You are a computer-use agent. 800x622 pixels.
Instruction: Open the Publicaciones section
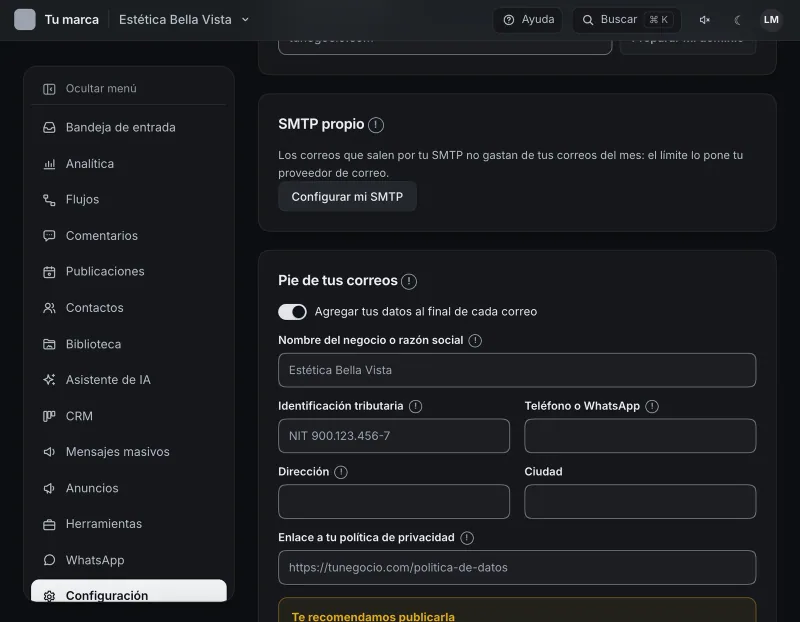(129, 271)
